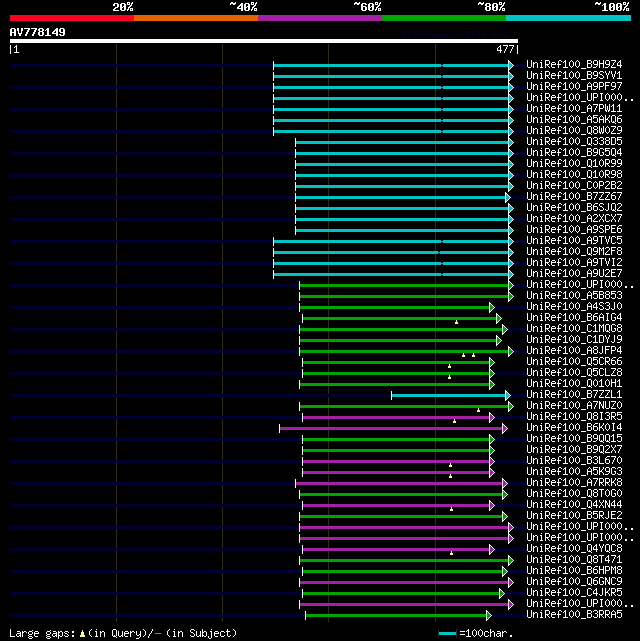Select the UniRef100_B5RJE2 label
This screenshot has width=640, height=641.
(x=574, y=515)
